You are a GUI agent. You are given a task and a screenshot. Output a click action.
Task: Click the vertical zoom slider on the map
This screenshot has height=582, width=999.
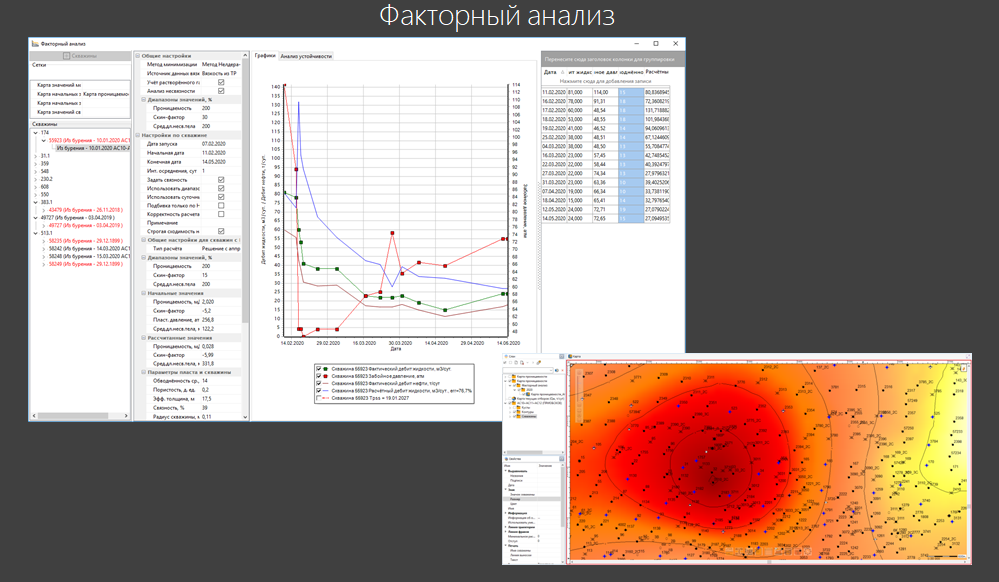[x=579, y=396]
